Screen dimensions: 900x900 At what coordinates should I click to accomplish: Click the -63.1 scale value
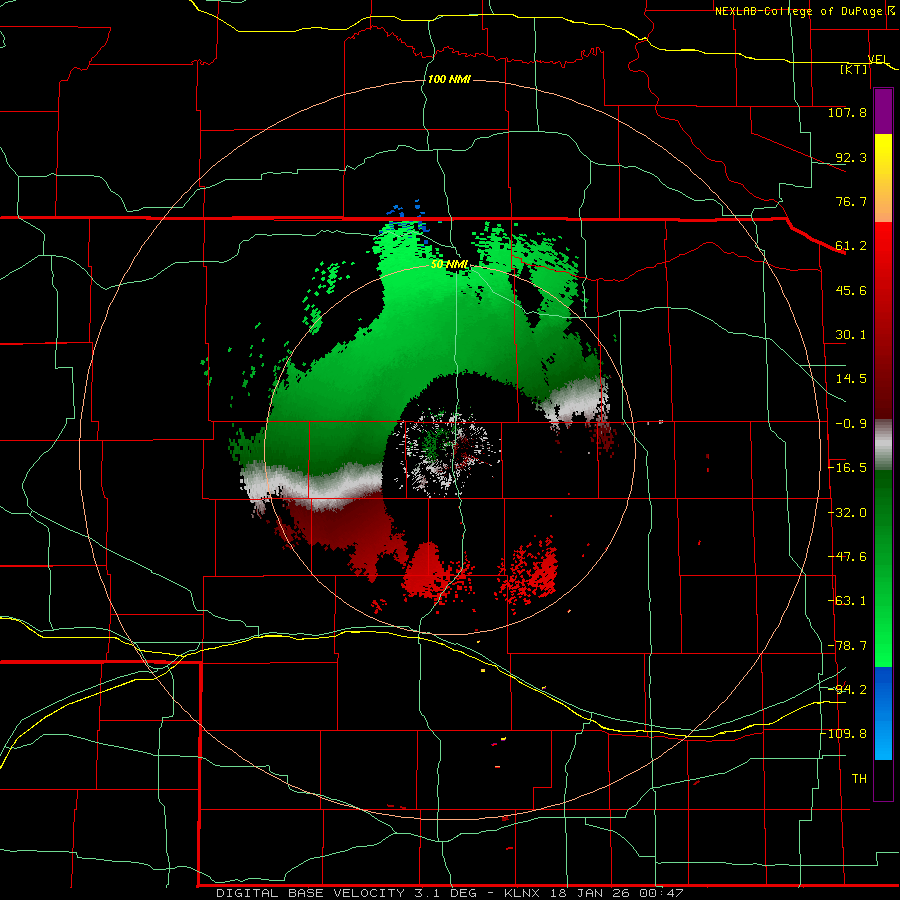click(847, 601)
